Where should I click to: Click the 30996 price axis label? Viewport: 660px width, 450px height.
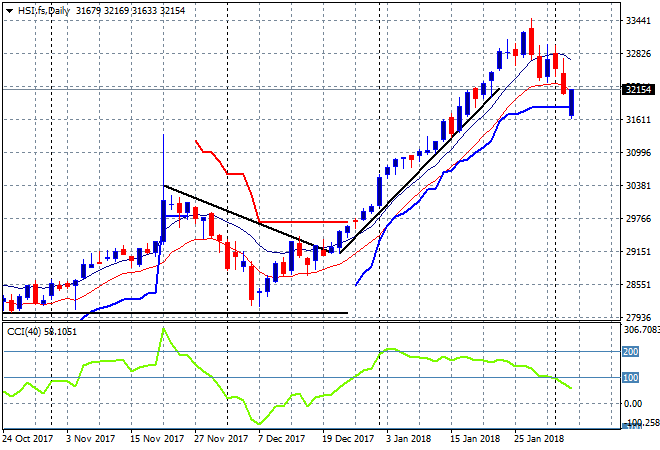pos(638,152)
